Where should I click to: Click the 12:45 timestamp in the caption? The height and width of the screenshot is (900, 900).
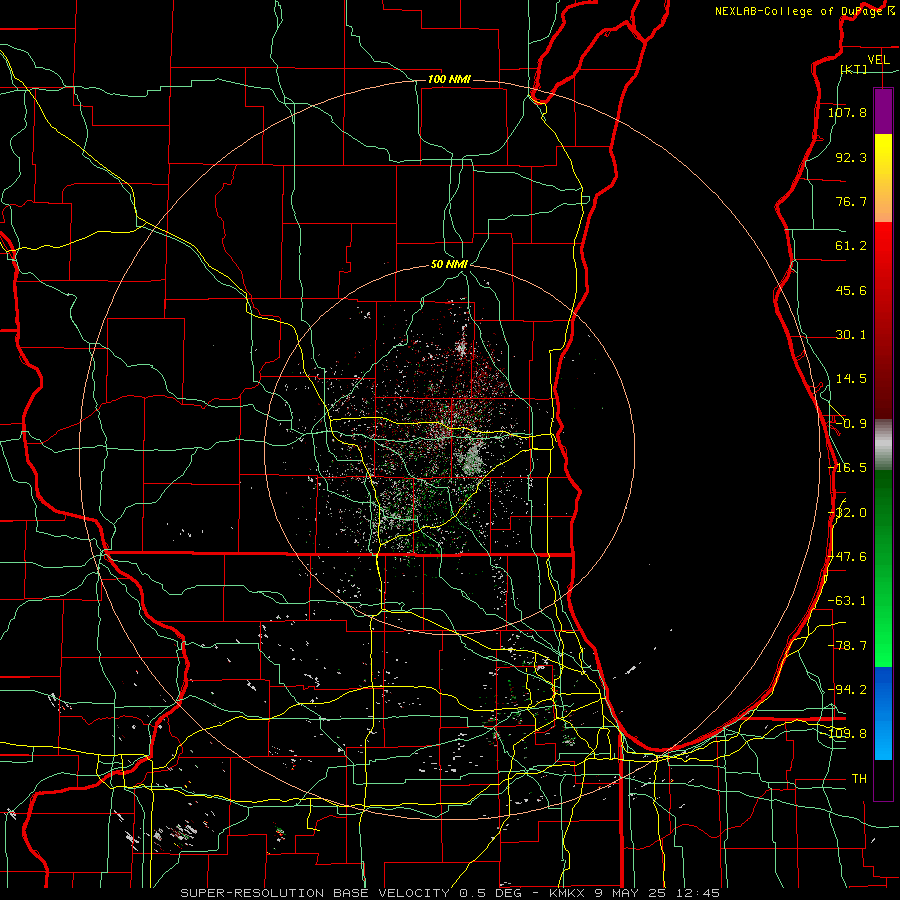(x=699, y=893)
